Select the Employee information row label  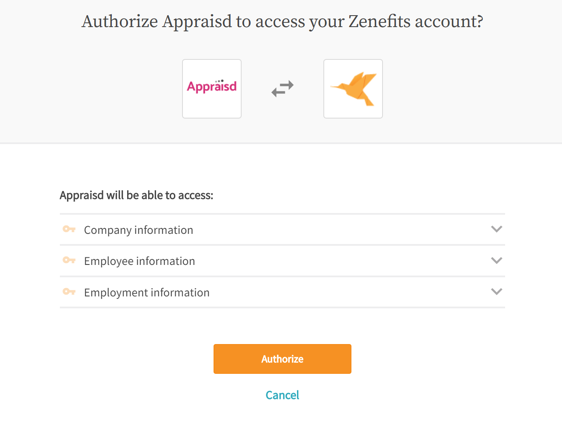point(139,261)
